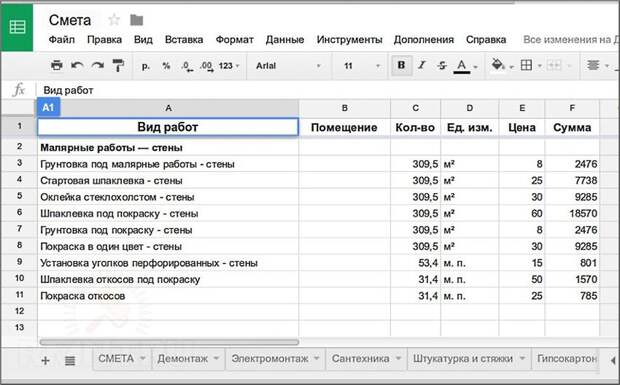This screenshot has height=385, width=620.
Task: Open font size 11 dropdown
Action: tap(361, 66)
